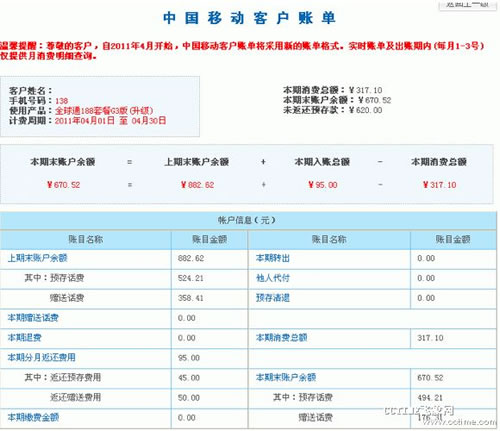The width and height of the screenshot is (500, 431).
Task: Click the 本期缴费金额 link
Action: coord(33,417)
